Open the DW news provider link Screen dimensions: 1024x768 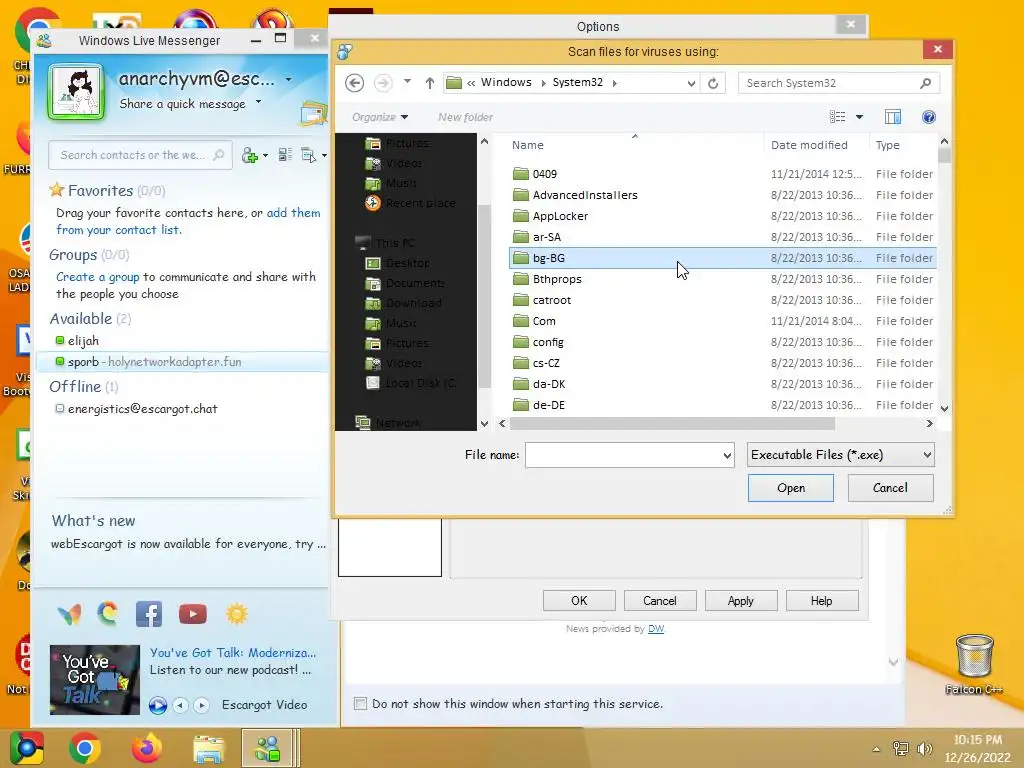[x=656, y=629]
